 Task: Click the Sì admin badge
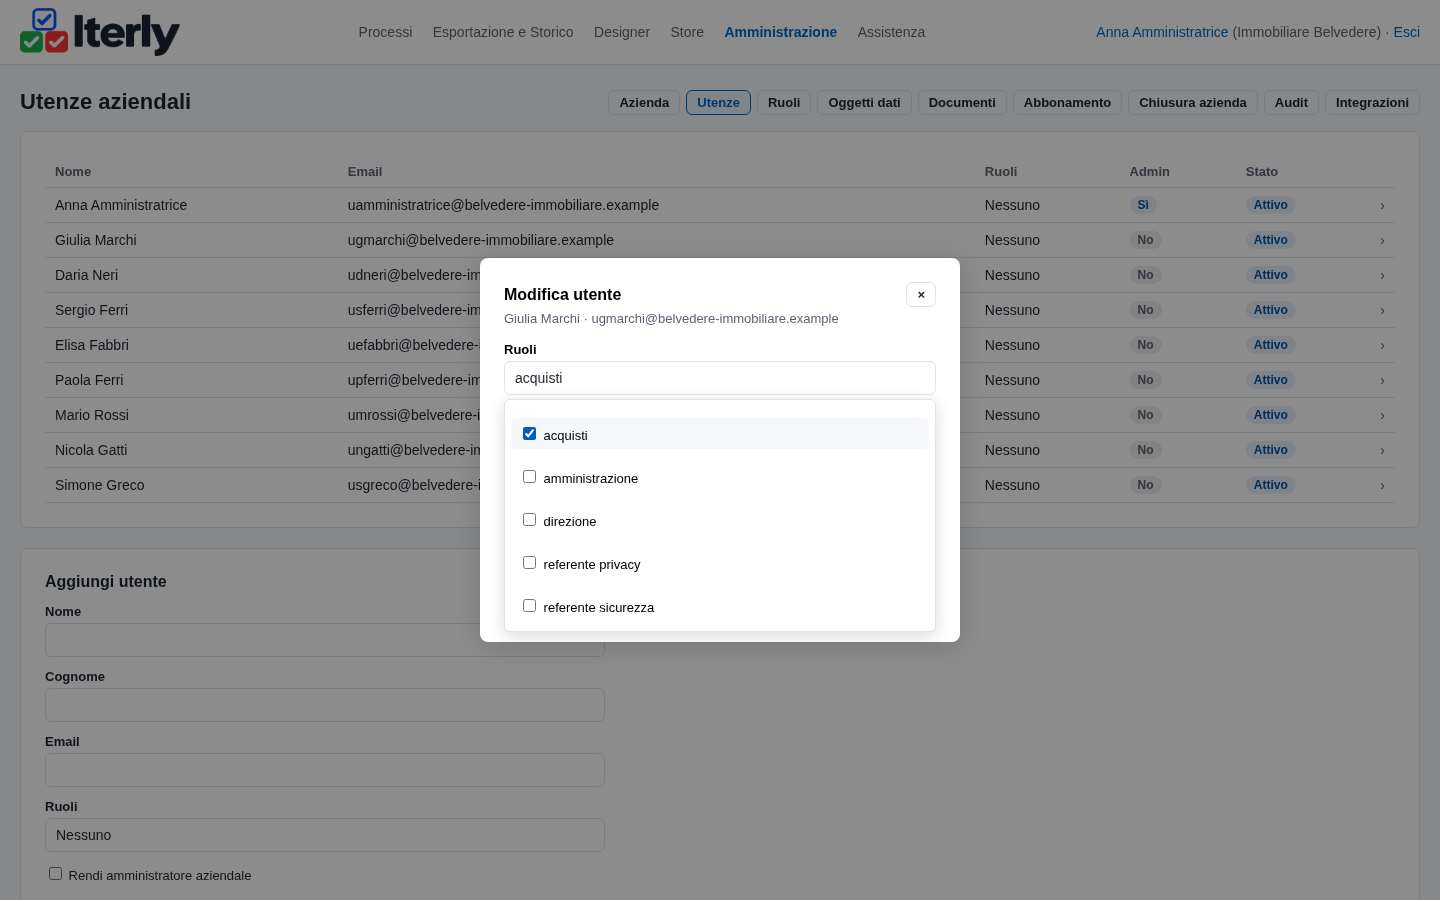tap(1143, 205)
